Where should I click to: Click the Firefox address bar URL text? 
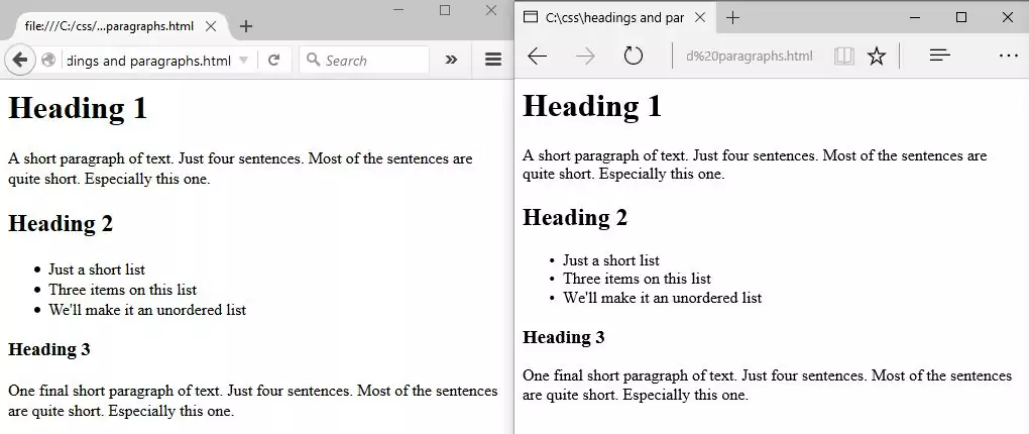[149, 61]
